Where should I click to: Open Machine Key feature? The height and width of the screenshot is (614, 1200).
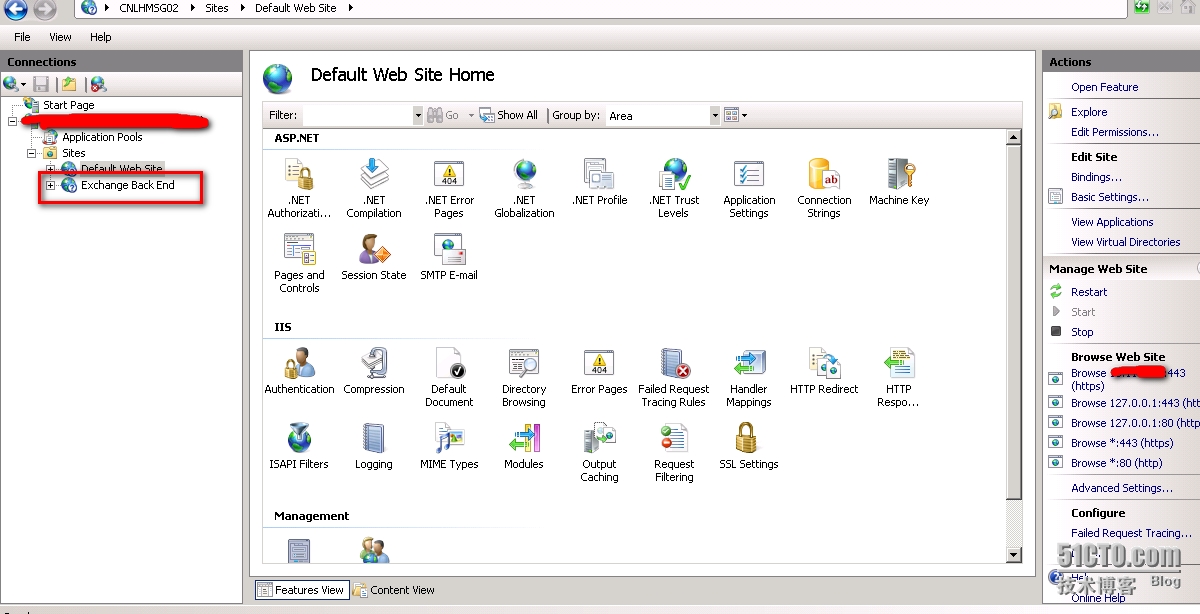[x=899, y=182]
